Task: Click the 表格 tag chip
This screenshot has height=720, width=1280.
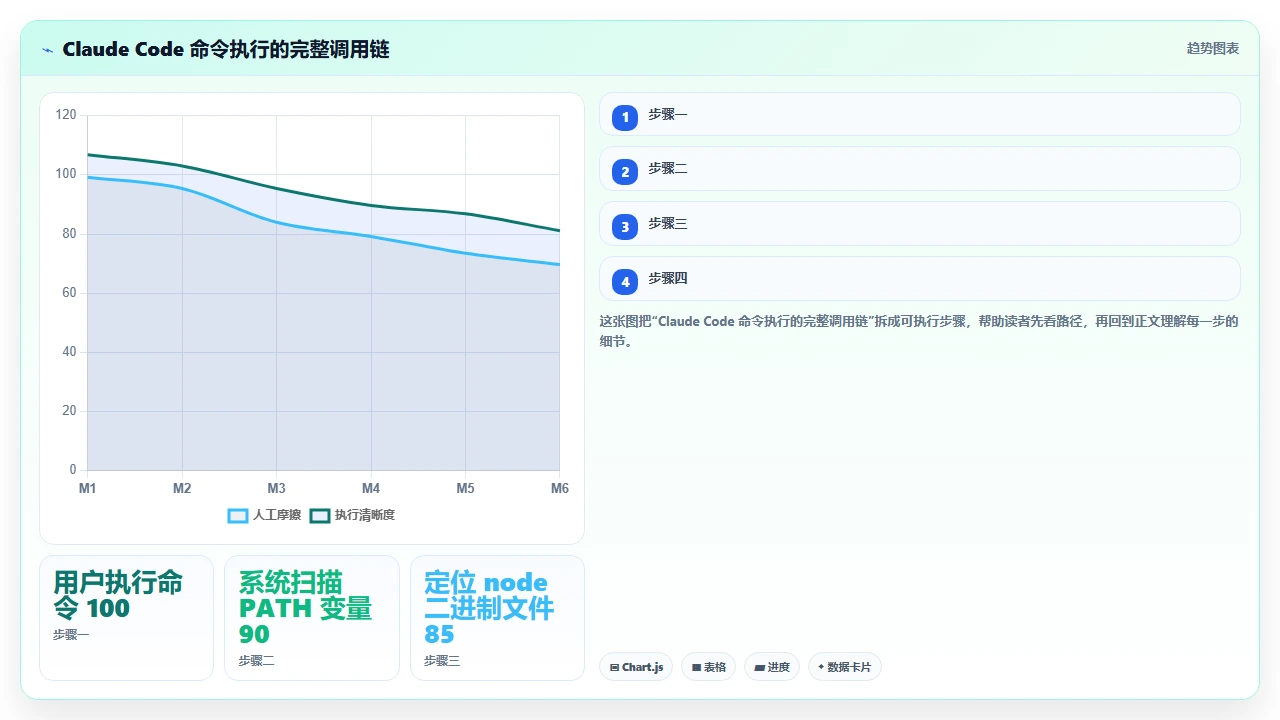Action: [708, 667]
